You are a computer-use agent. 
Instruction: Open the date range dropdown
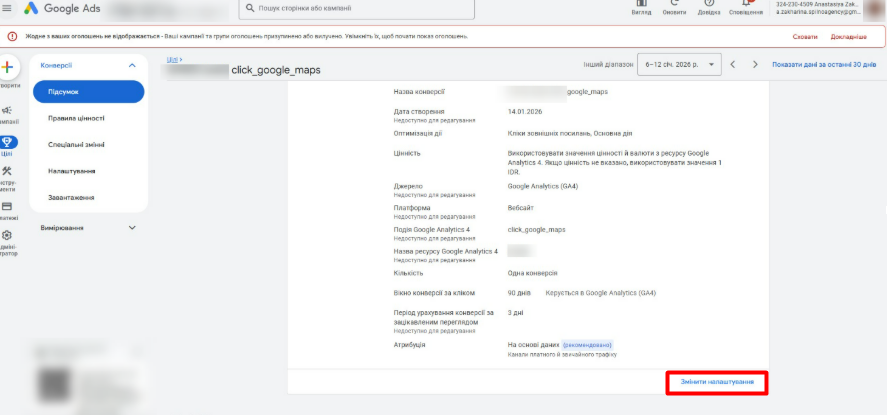coord(680,65)
